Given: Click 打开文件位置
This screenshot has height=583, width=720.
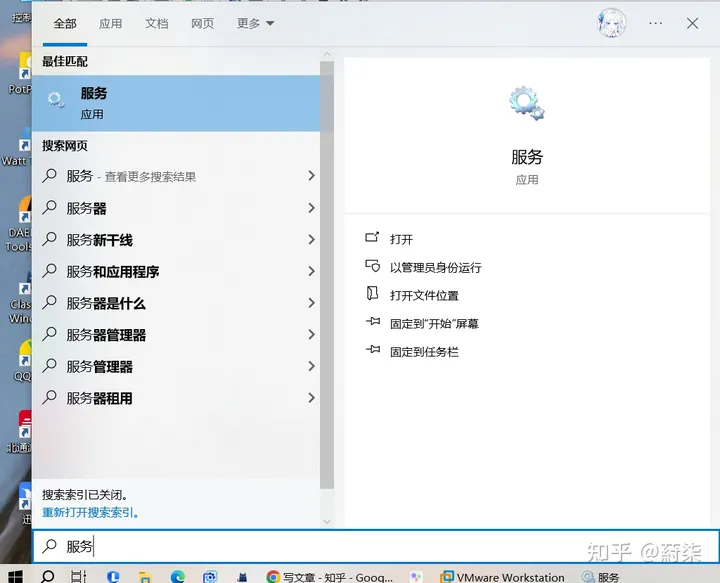Looking at the screenshot, I should 424,296.
